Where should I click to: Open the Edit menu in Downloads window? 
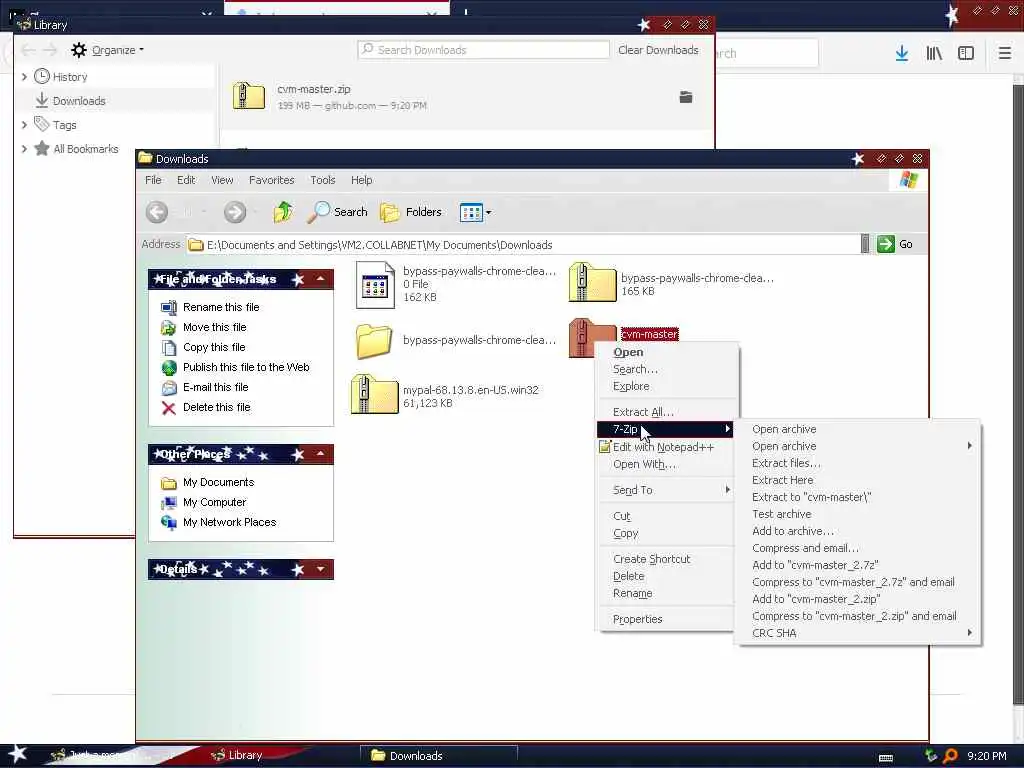coord(186,180)
